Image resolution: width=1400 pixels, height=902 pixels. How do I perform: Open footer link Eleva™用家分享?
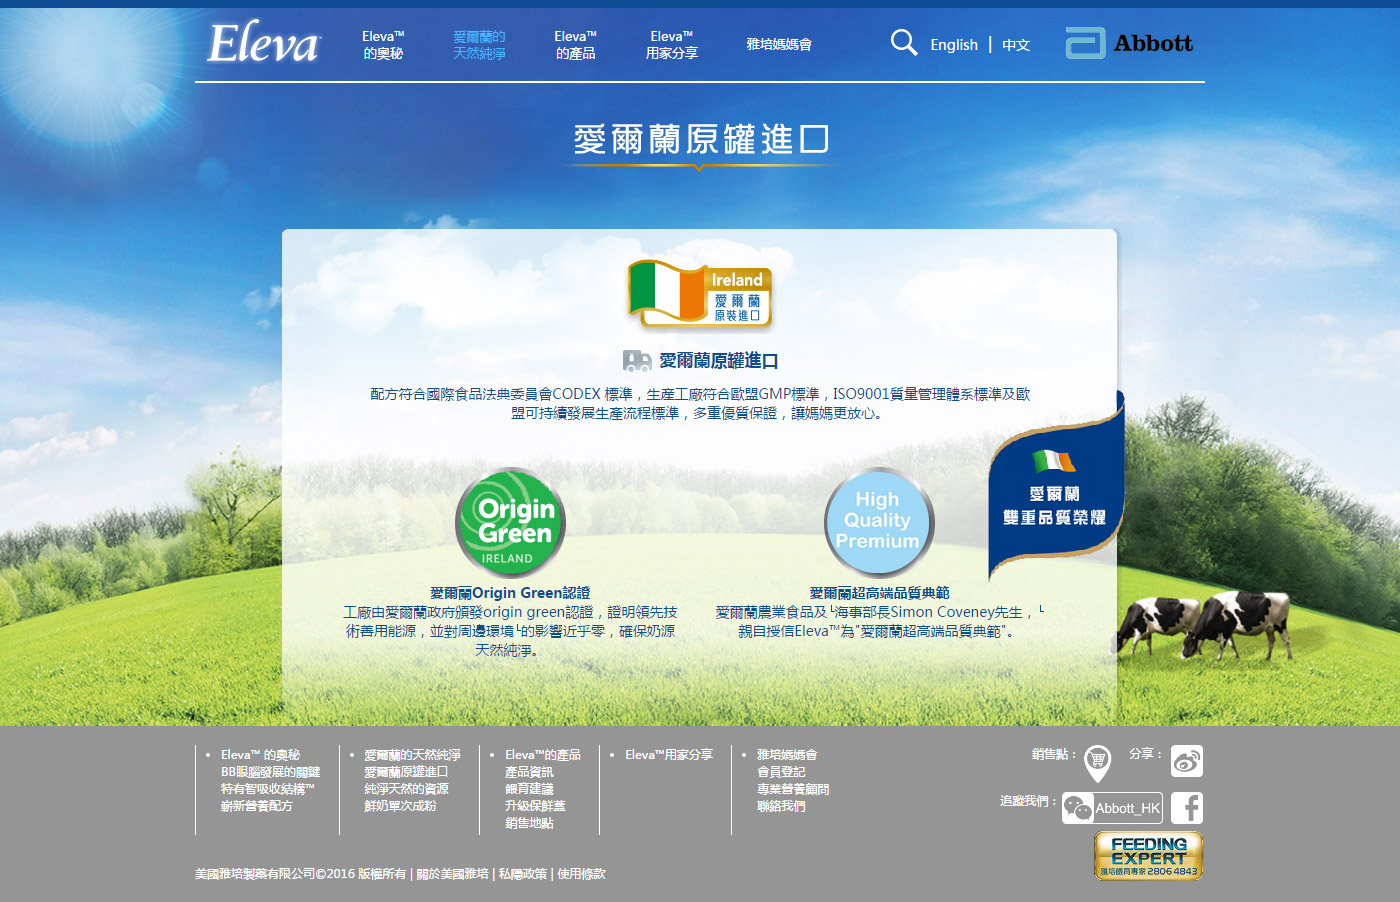tap(669, 755)
